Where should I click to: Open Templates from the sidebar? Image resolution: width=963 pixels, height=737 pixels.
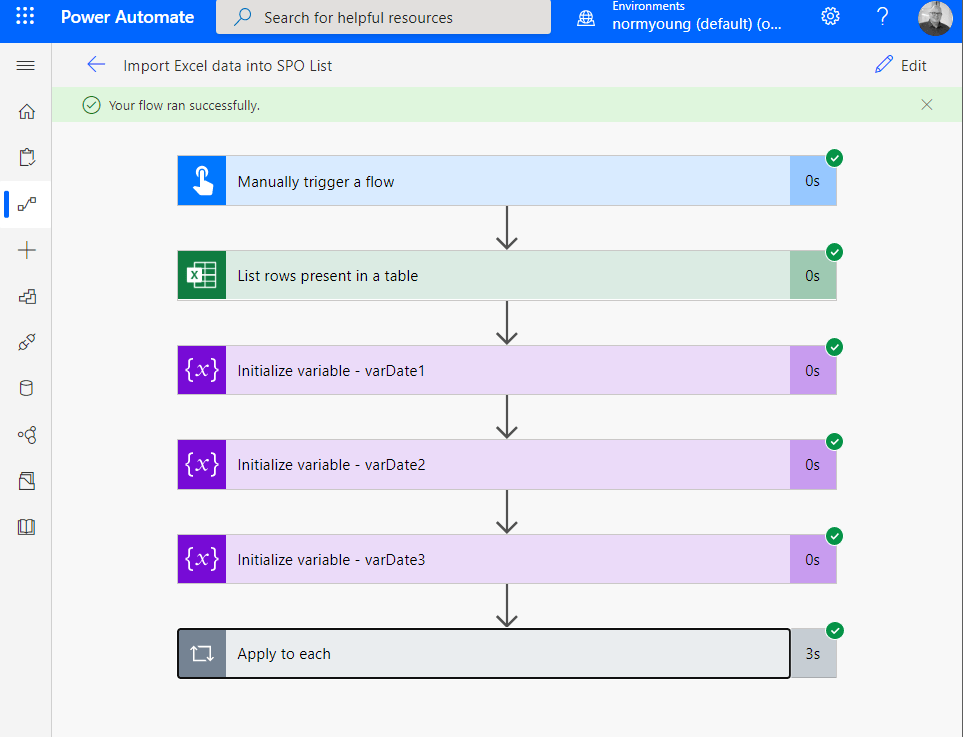click(25, 296)
